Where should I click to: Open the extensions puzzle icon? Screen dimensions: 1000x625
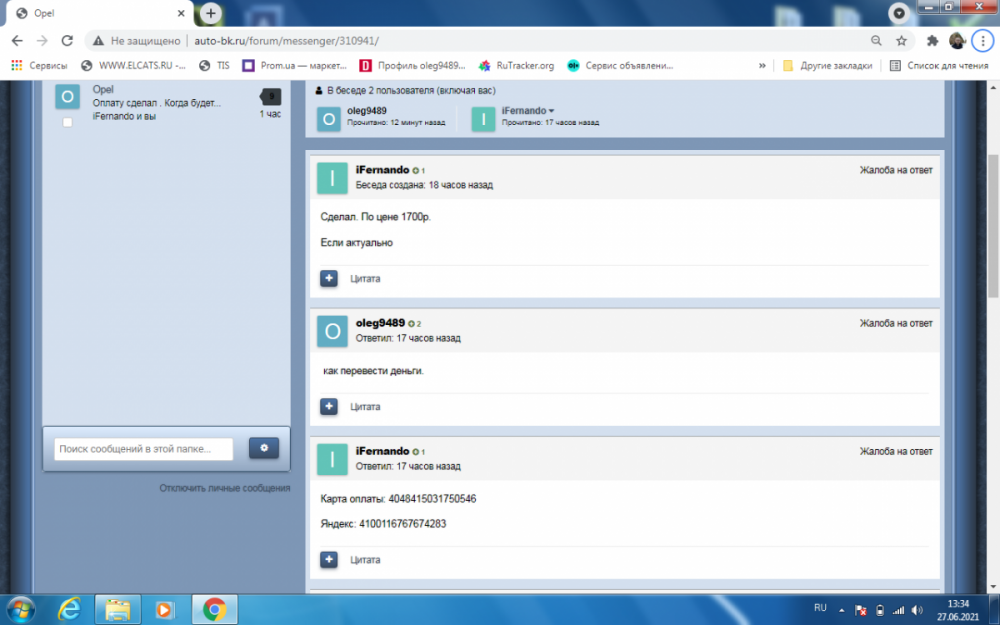pyautogui.click(x=932, y=41)
